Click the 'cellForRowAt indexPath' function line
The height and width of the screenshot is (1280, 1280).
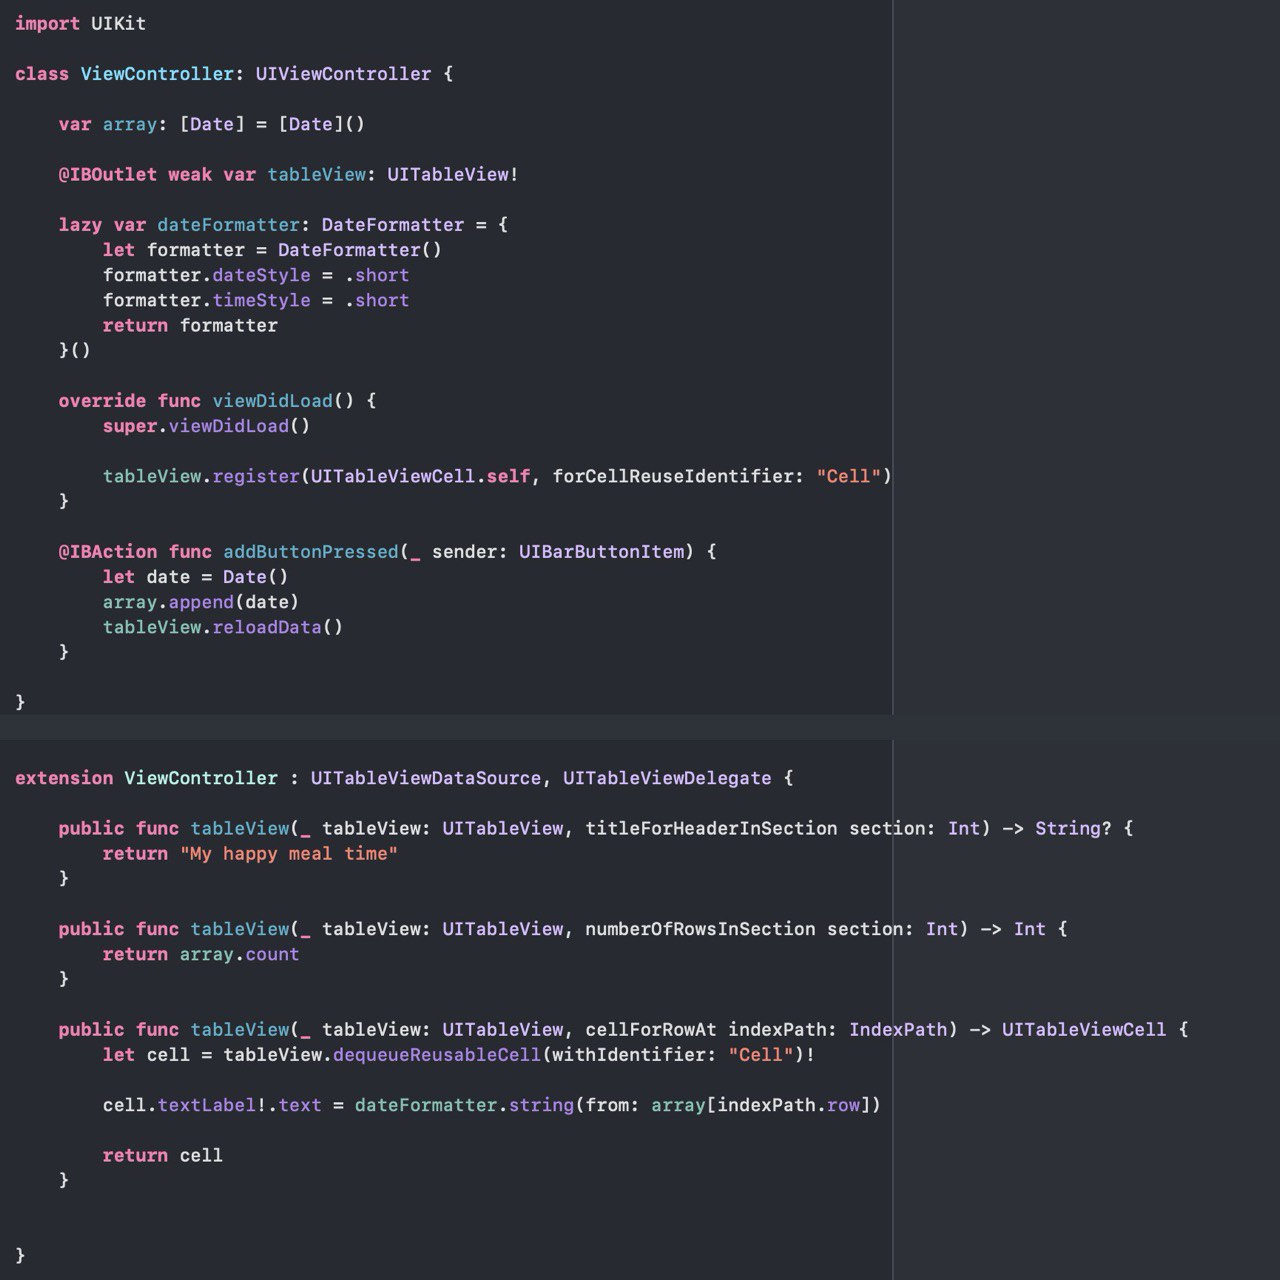tap(623, 1029)
